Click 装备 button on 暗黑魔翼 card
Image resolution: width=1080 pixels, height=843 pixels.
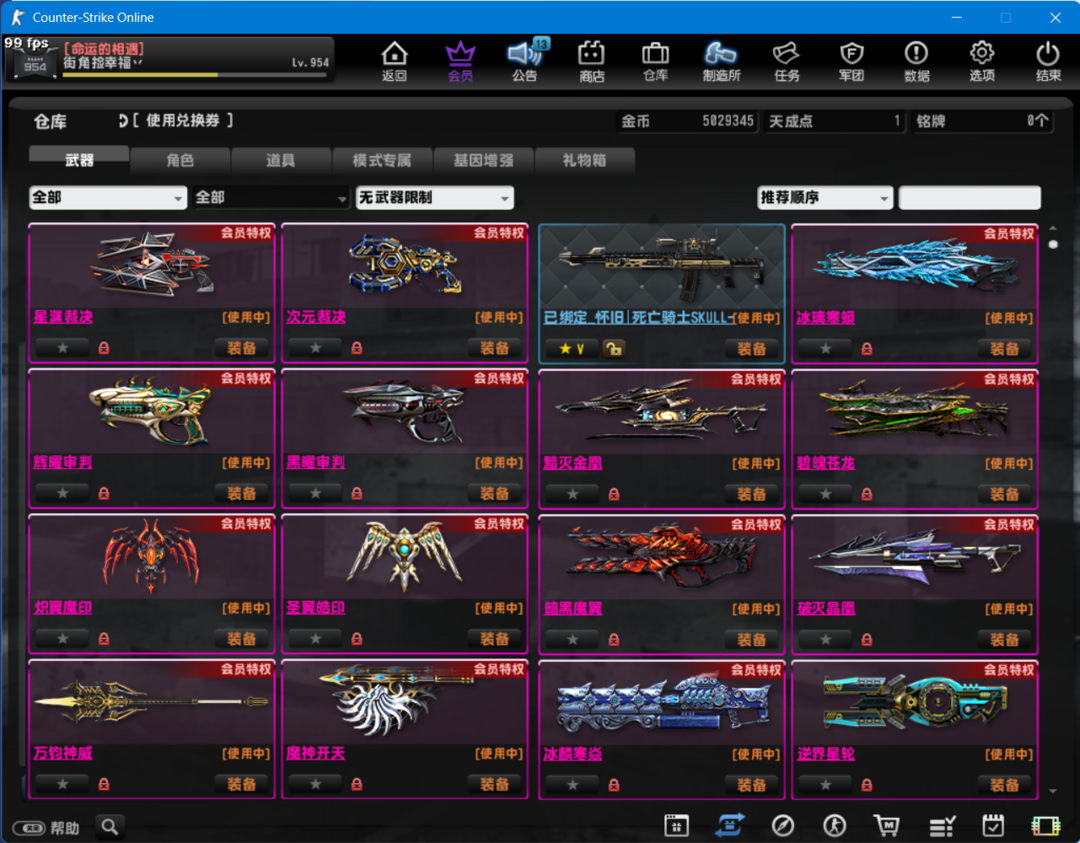(x=751, y=640)
